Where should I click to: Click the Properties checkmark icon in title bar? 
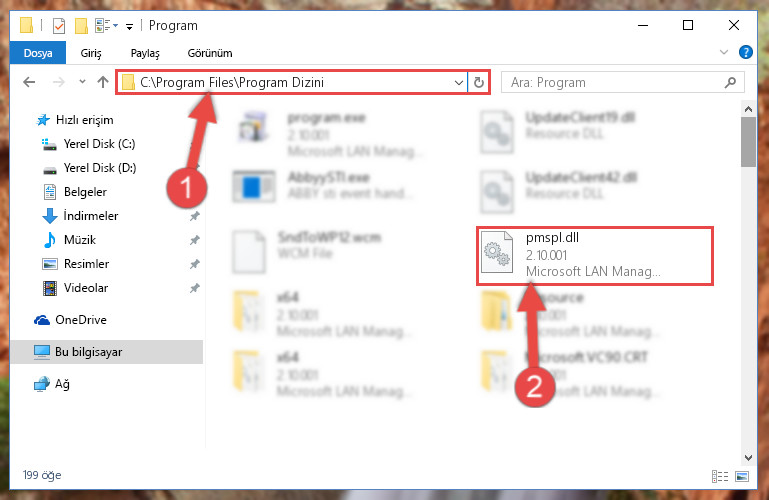[x=58, y=25]
